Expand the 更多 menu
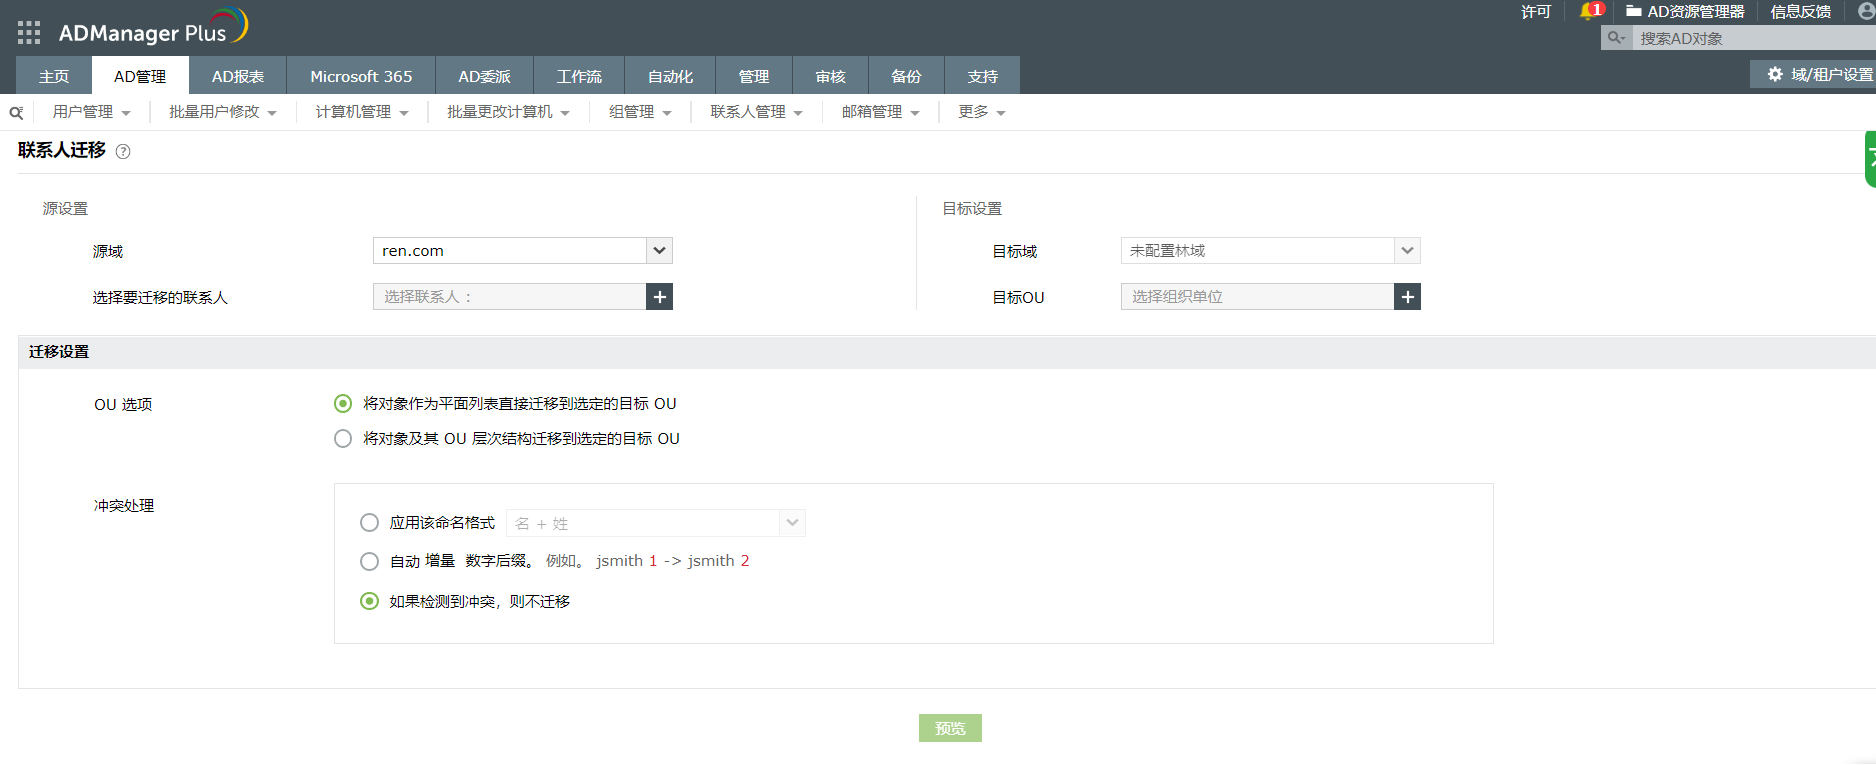Viewport: 1876px width, 765px height. pyautogui.click(x=981, y=112)
